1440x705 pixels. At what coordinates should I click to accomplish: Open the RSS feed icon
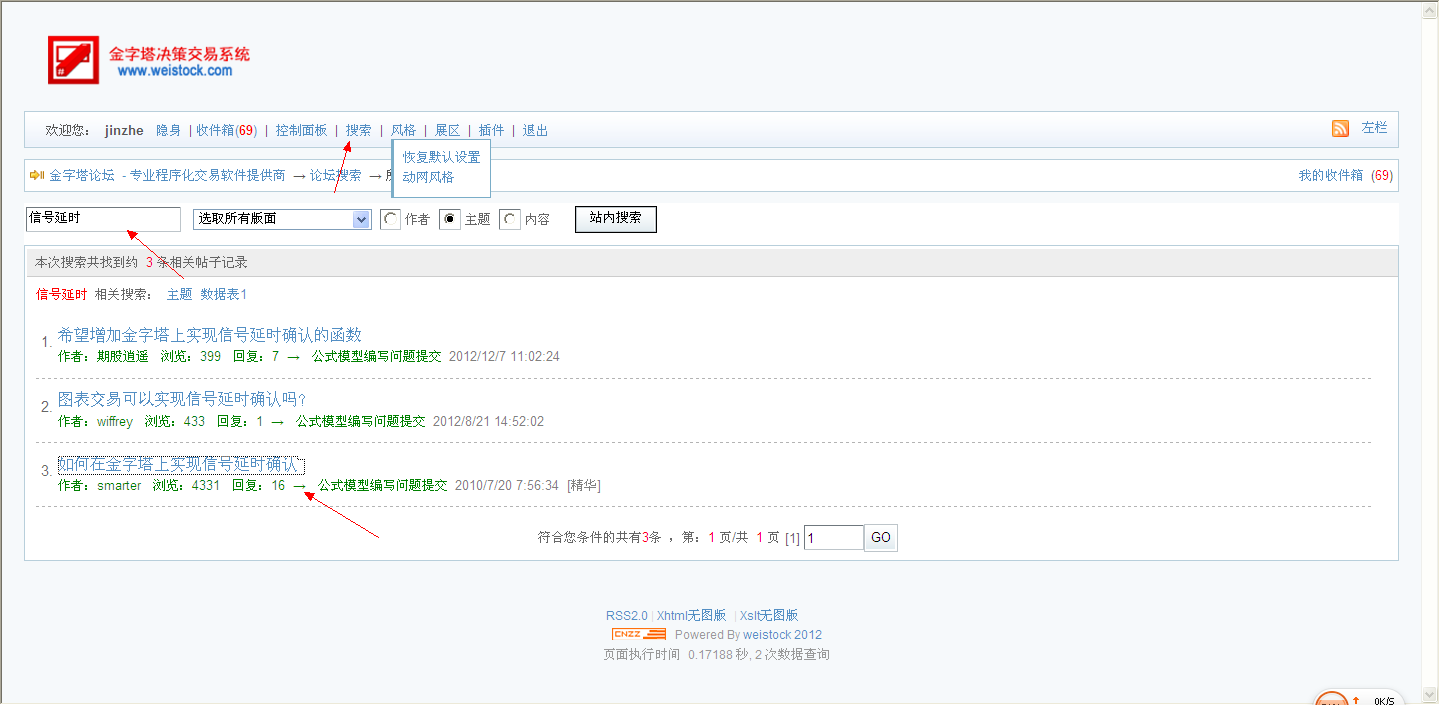tap(1340, 128)
